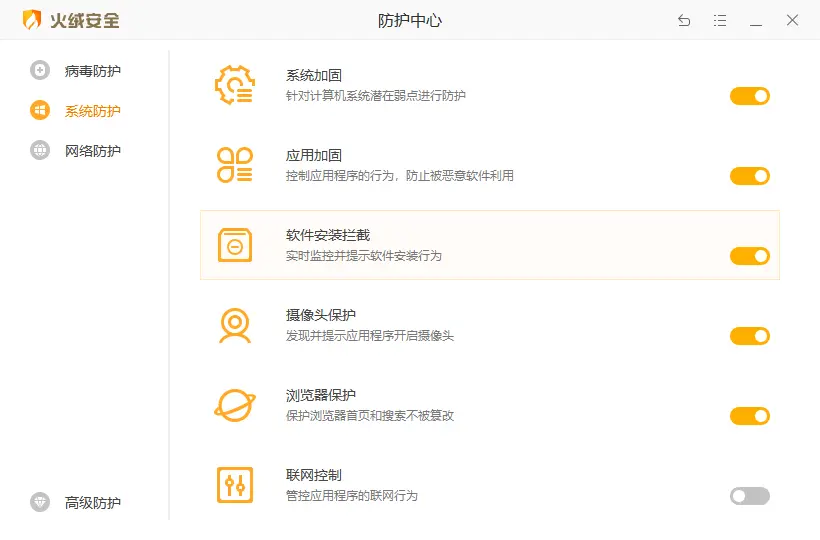The width and height of the screenshot is (820, 540).
Task: Open 应用加固 settings title
Action: coord(314,155)
